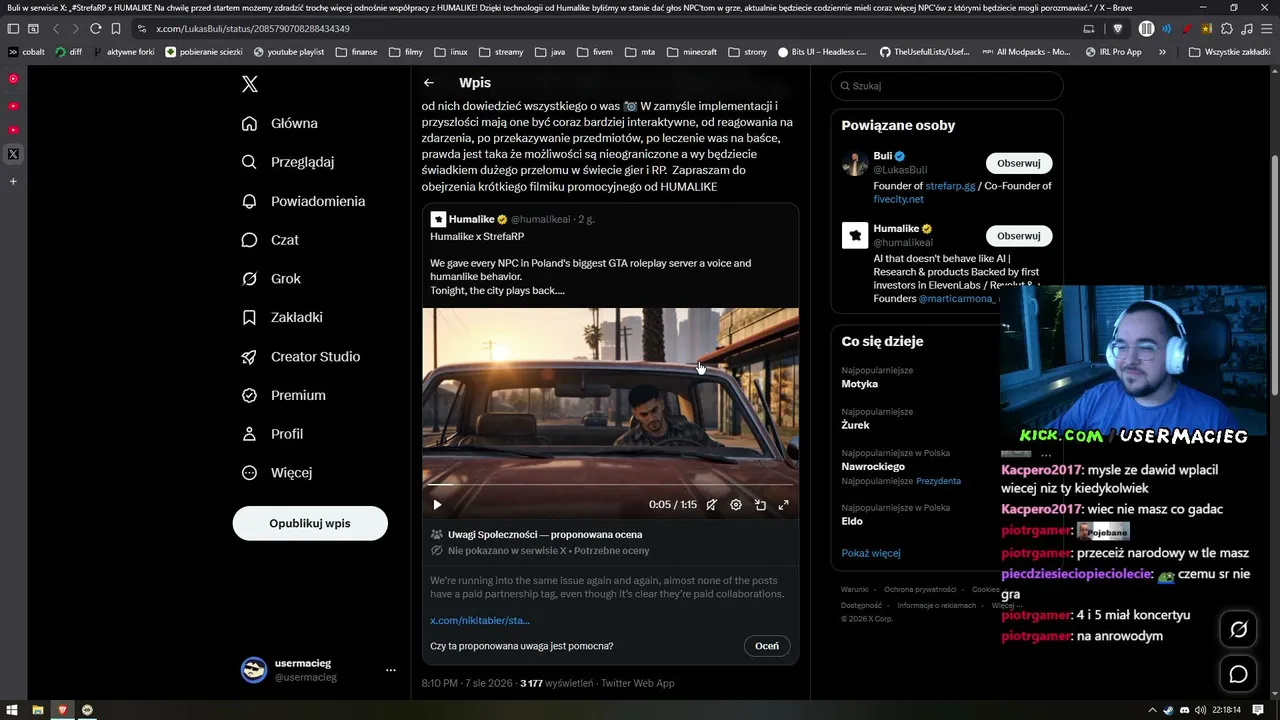Open the Ochrona prywatności footer link
This screenshot has height=720, width=1280.
click(x=920, y=590)
